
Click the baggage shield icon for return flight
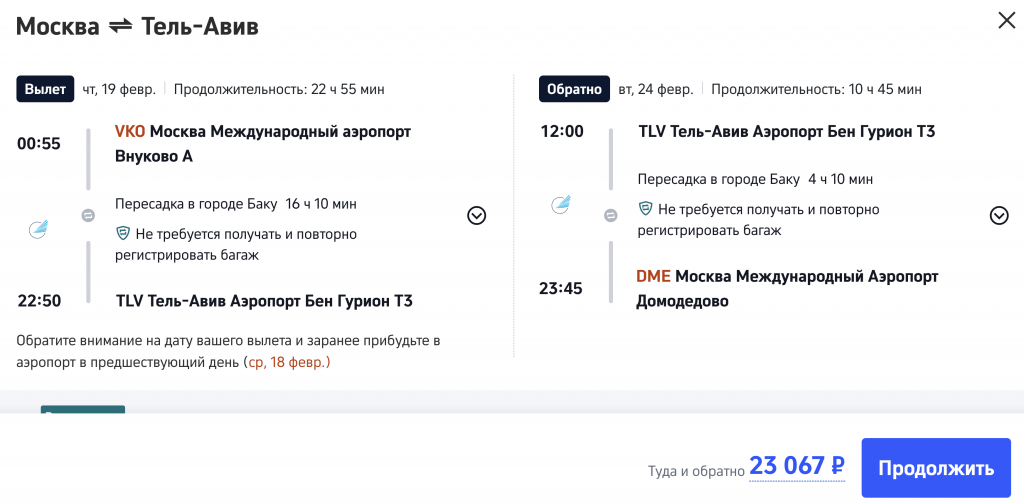coord(646,209)
